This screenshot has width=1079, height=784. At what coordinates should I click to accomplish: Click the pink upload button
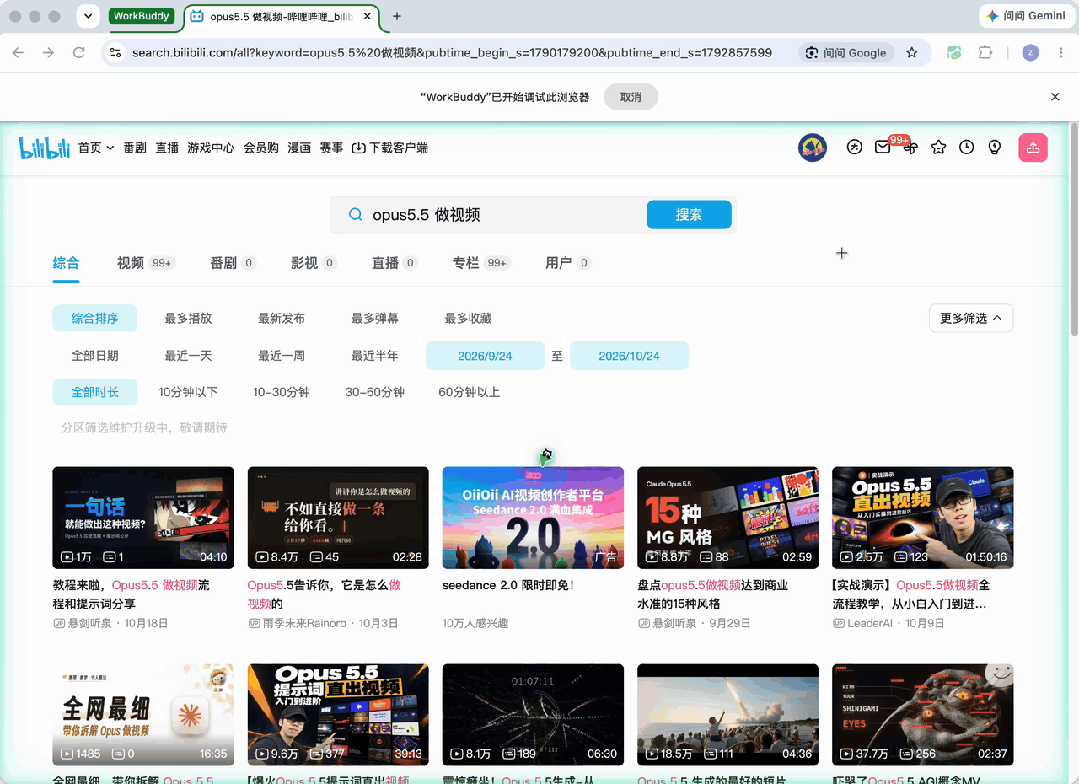tap(1033, 147)
